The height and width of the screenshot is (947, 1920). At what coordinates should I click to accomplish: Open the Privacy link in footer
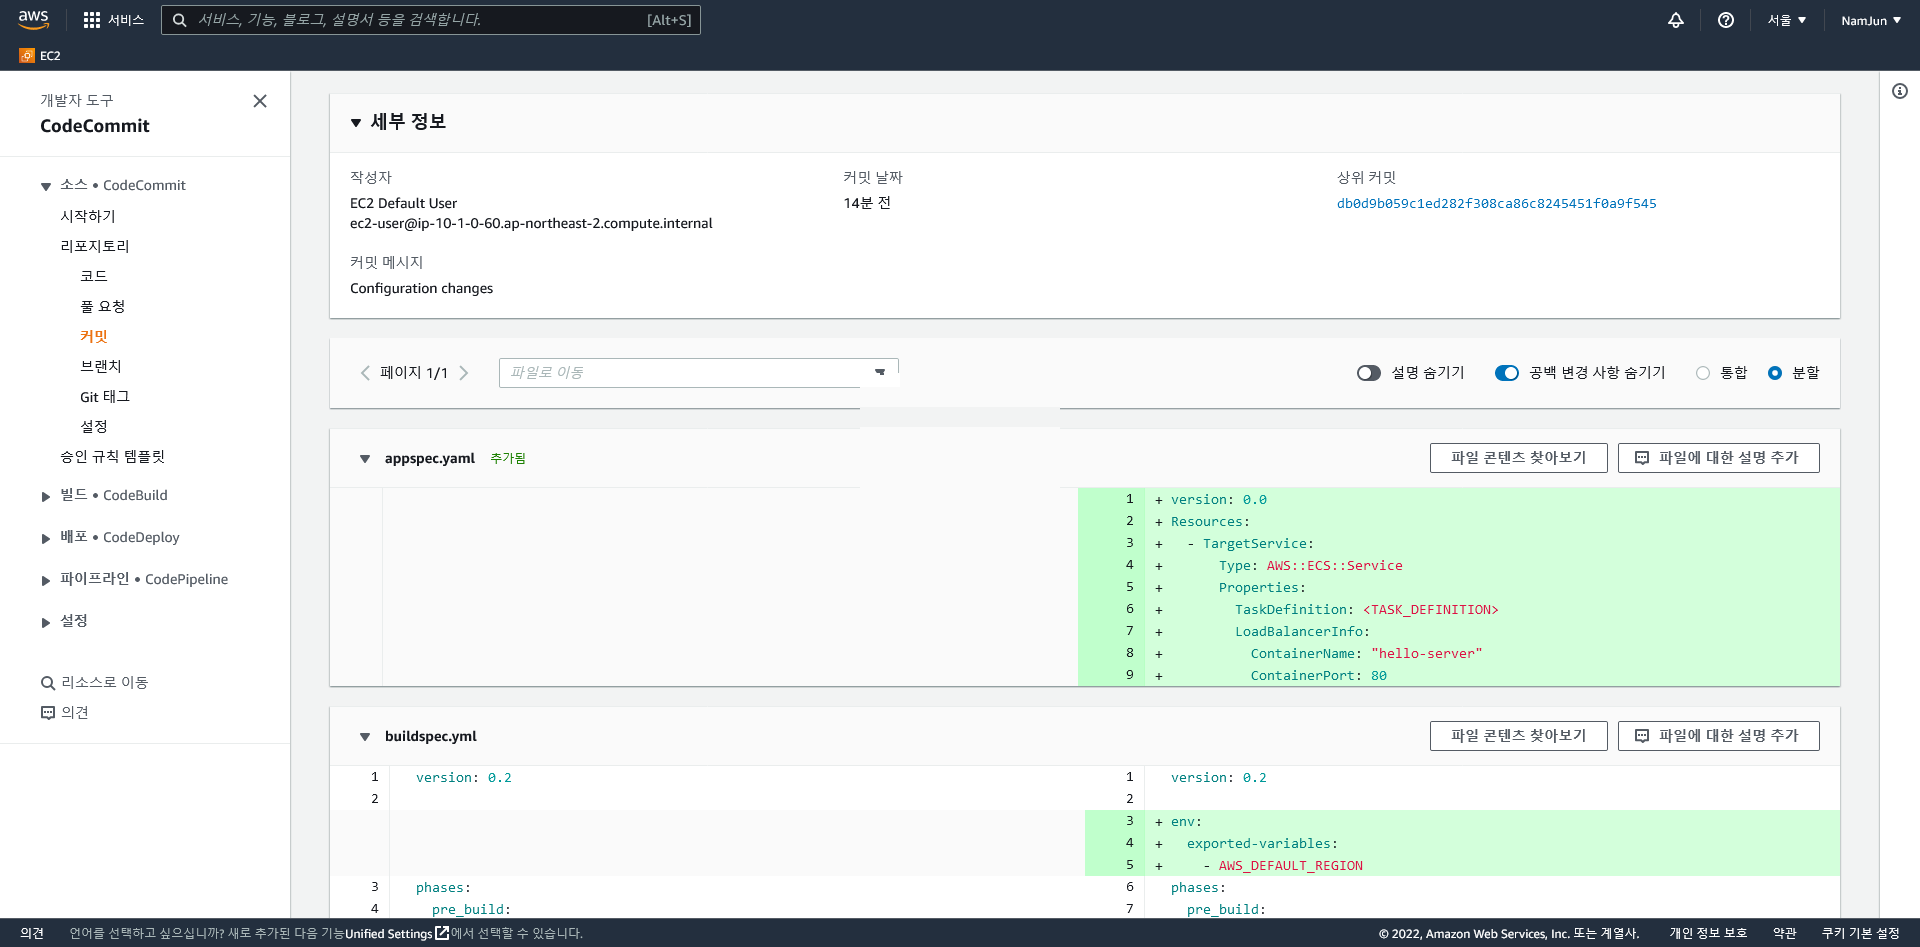point(1708,933)
